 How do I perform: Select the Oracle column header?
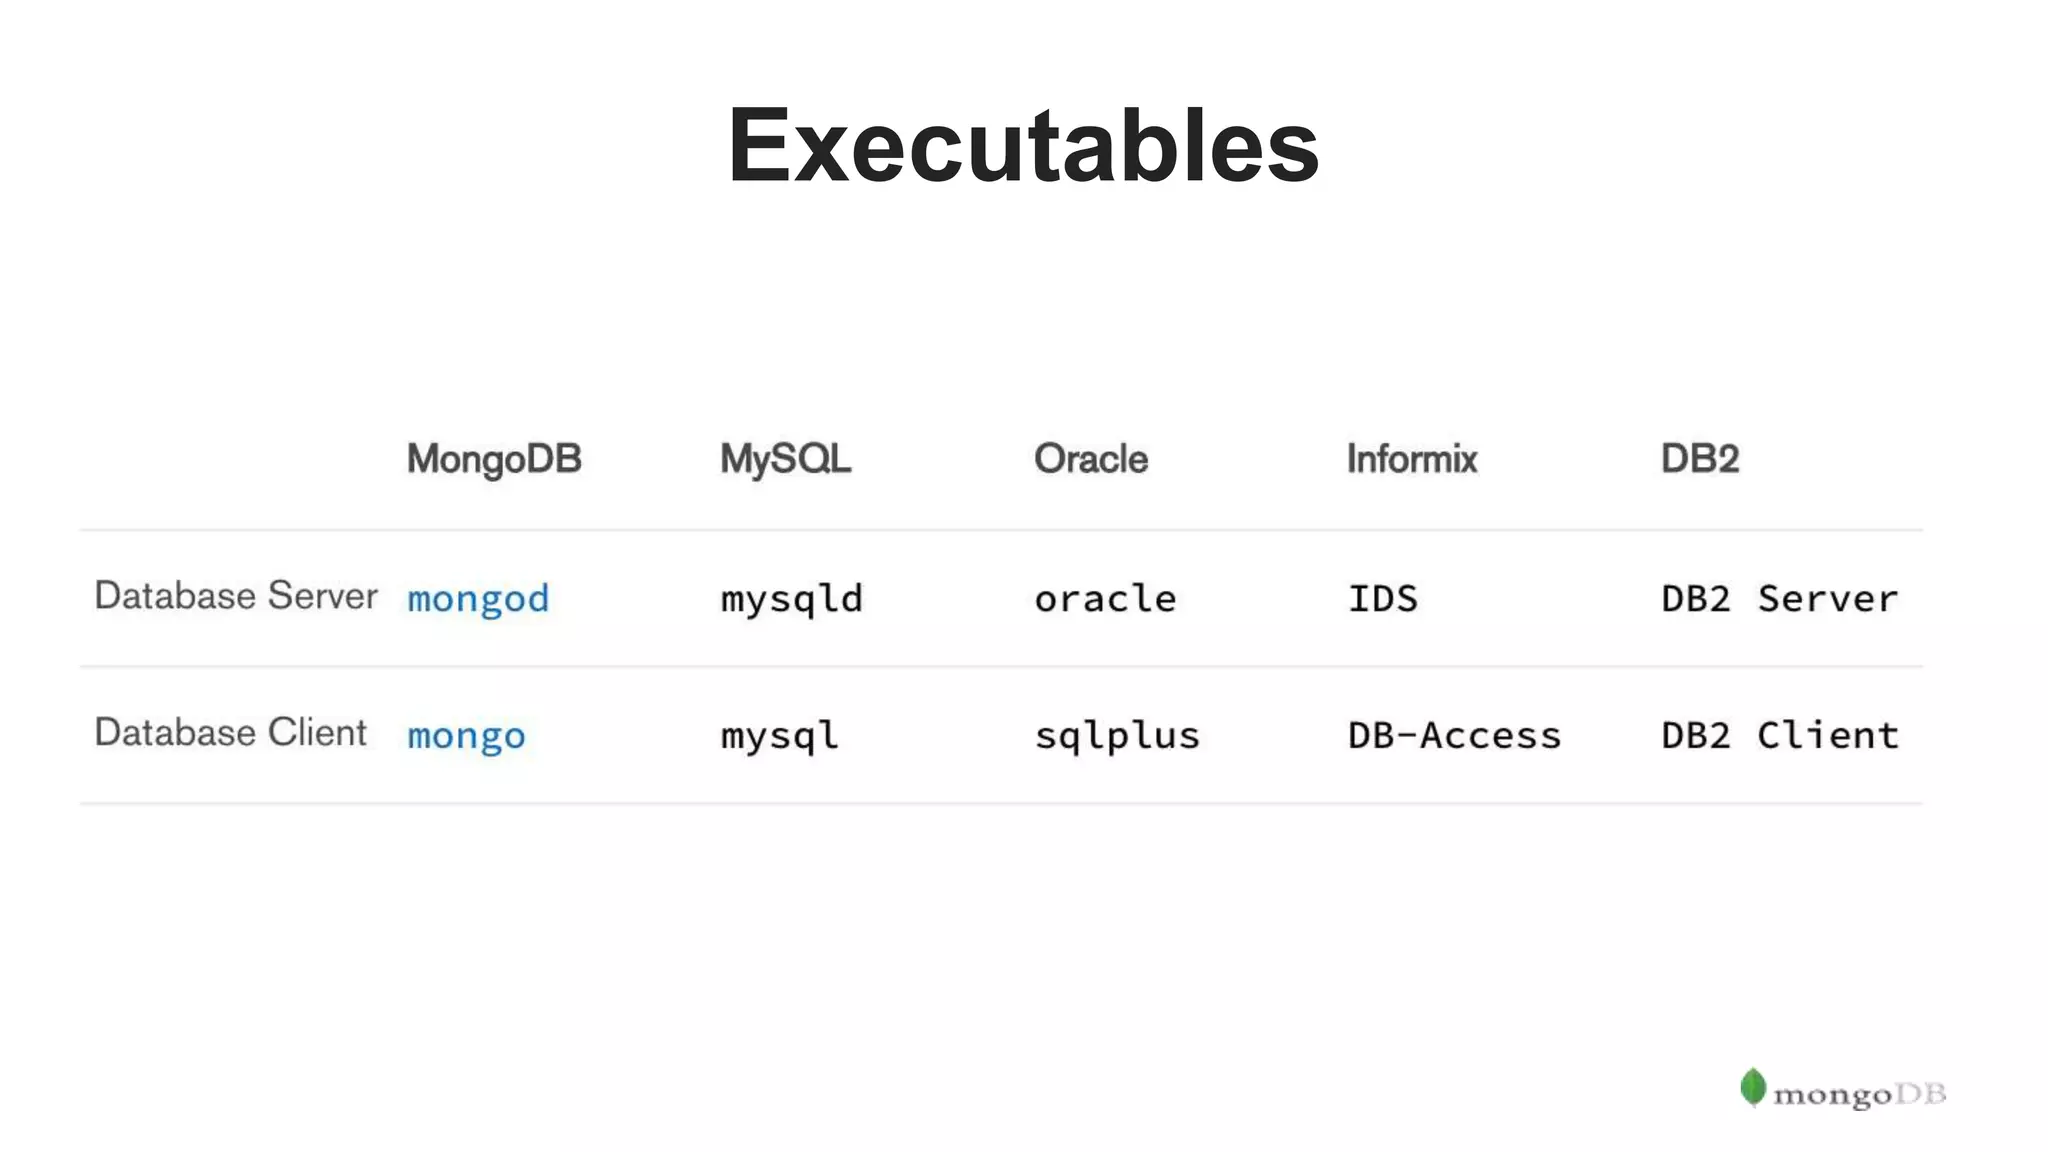tap(1091, 459)
